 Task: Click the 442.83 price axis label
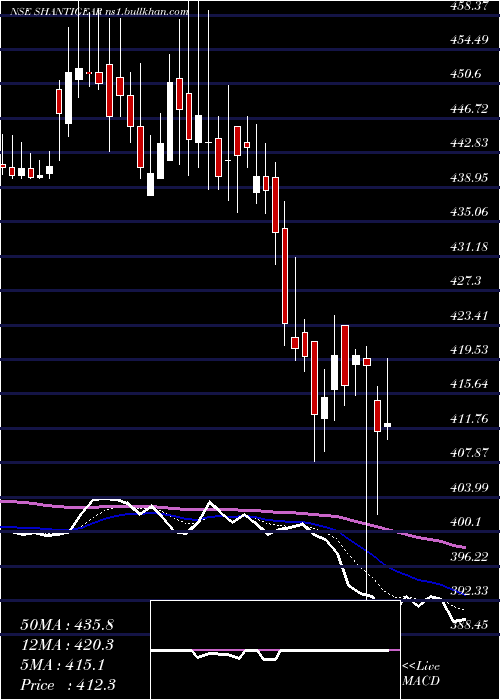469,143
